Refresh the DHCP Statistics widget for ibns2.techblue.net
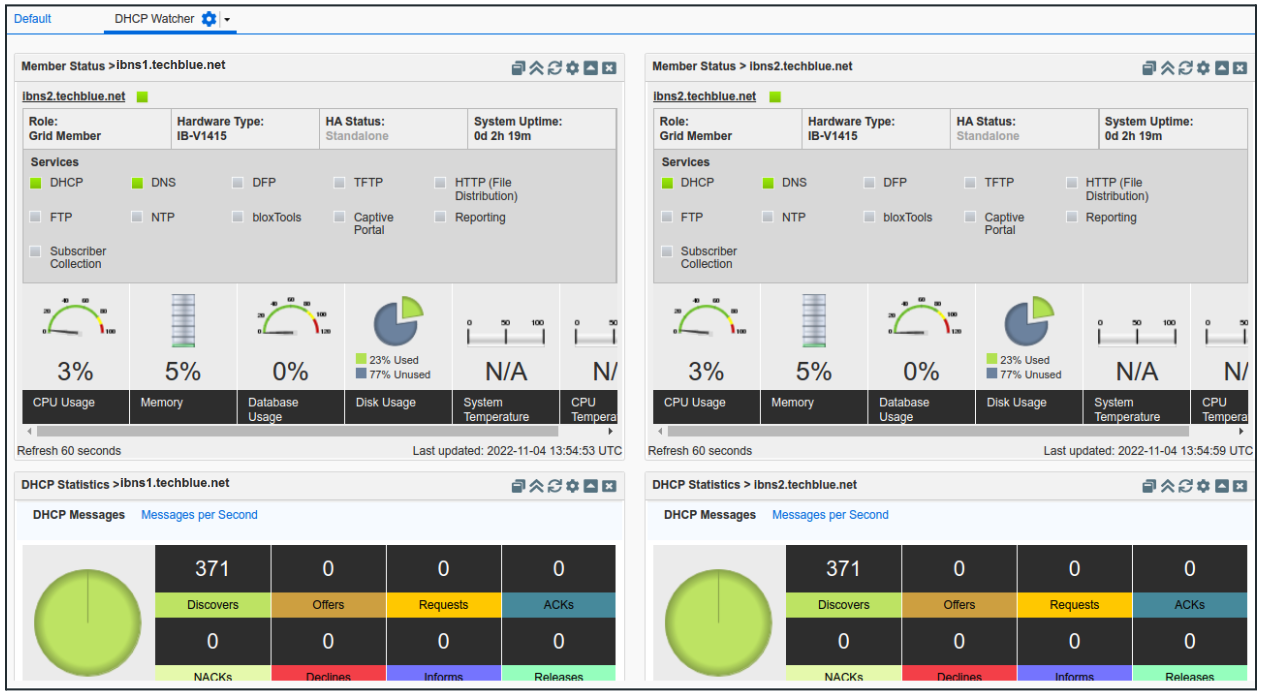The image size is (1264, 696). 1186,485
